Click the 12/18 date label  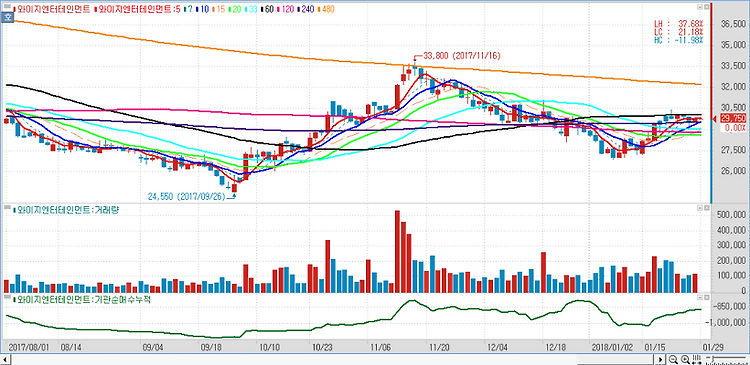tap(555, 346)
